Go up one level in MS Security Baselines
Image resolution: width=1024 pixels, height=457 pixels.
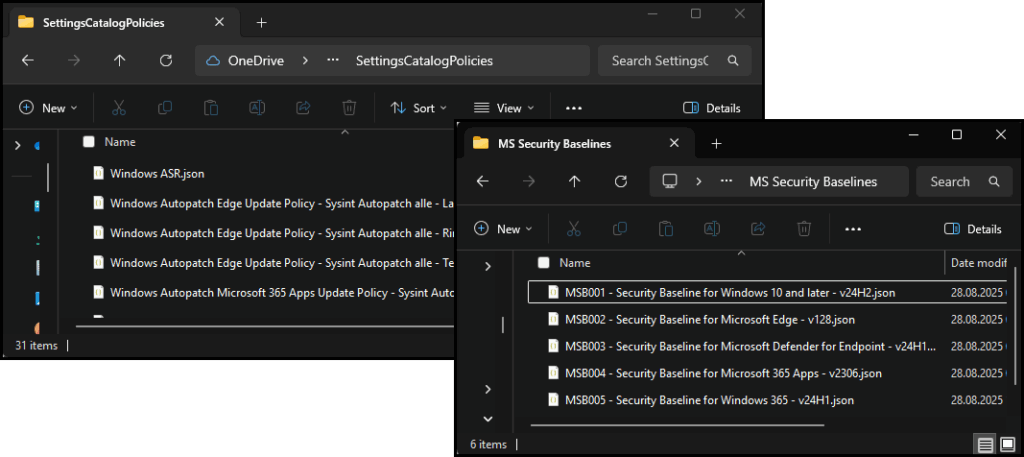[x=574, y=181]
